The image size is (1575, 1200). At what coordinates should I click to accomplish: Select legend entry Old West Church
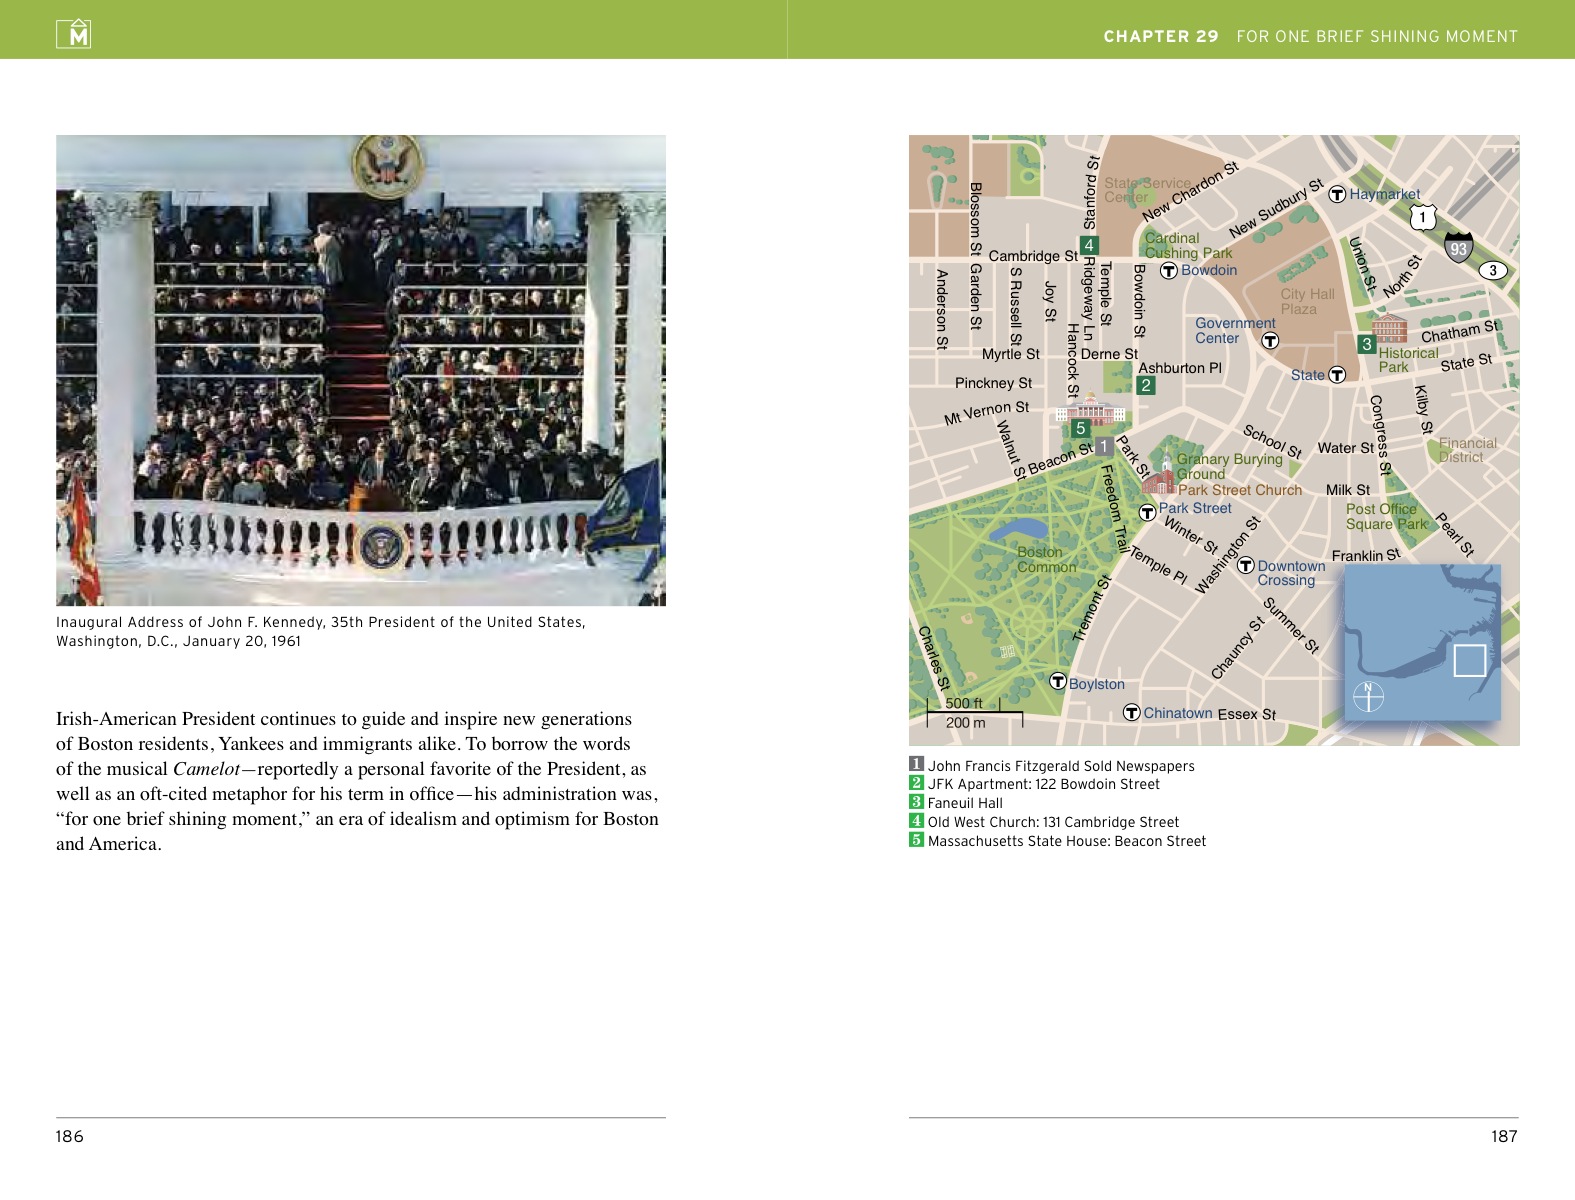pyautogui.click(x=1044, y=822)
